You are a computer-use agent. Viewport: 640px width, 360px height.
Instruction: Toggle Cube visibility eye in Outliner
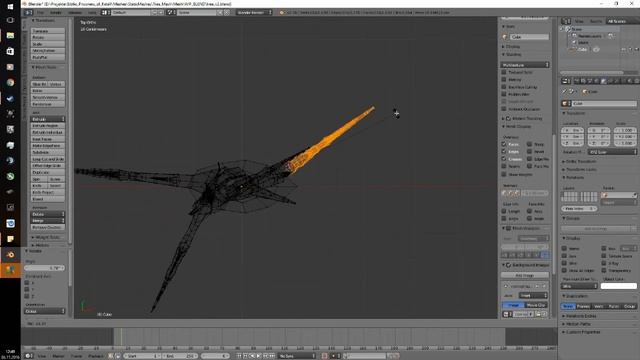coord(623,49)
